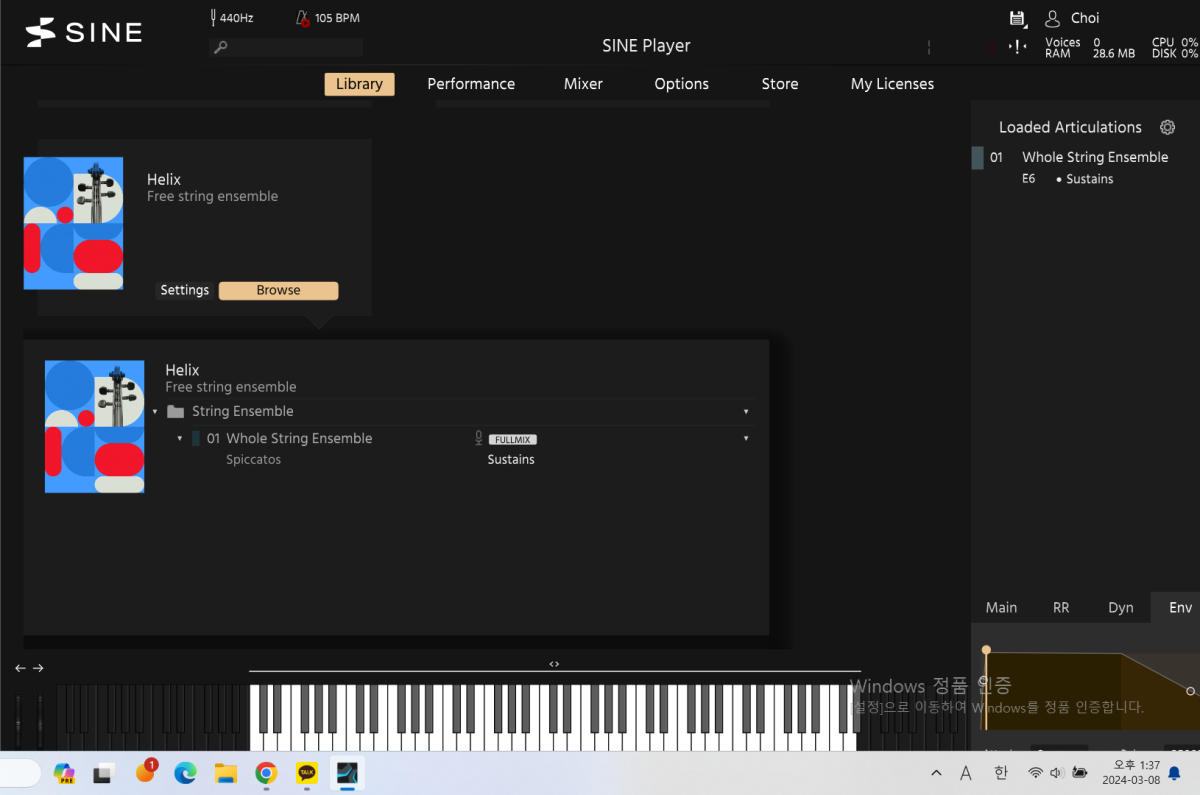Image resolution: width=1200 pixels, height=795 pixels.
Task: Open Helix Settings
Action: (x=185, y=290)
